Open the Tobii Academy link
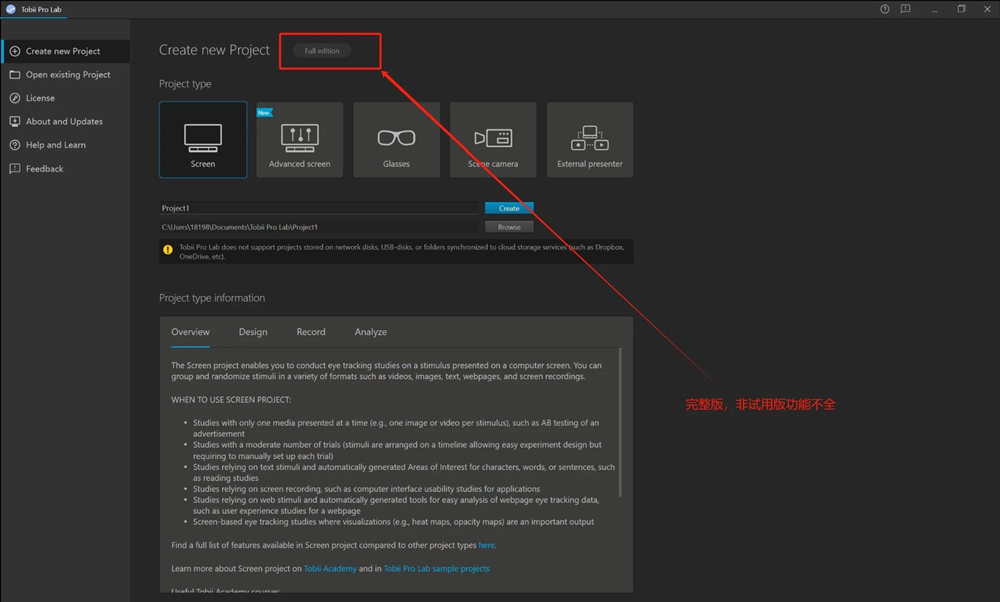The height and width of the screenshot is (602, 1000). [330, 569]
